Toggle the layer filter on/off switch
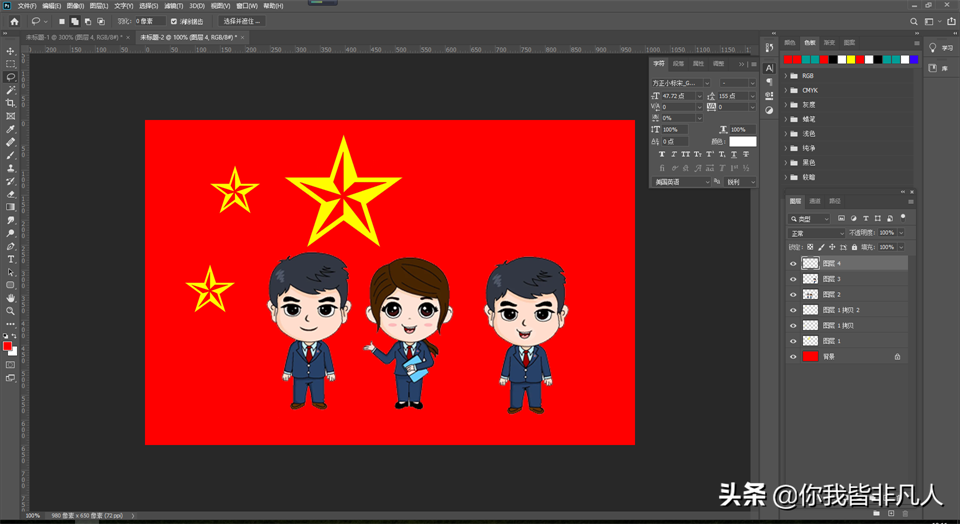960x524 pixels. pos(903,217)
